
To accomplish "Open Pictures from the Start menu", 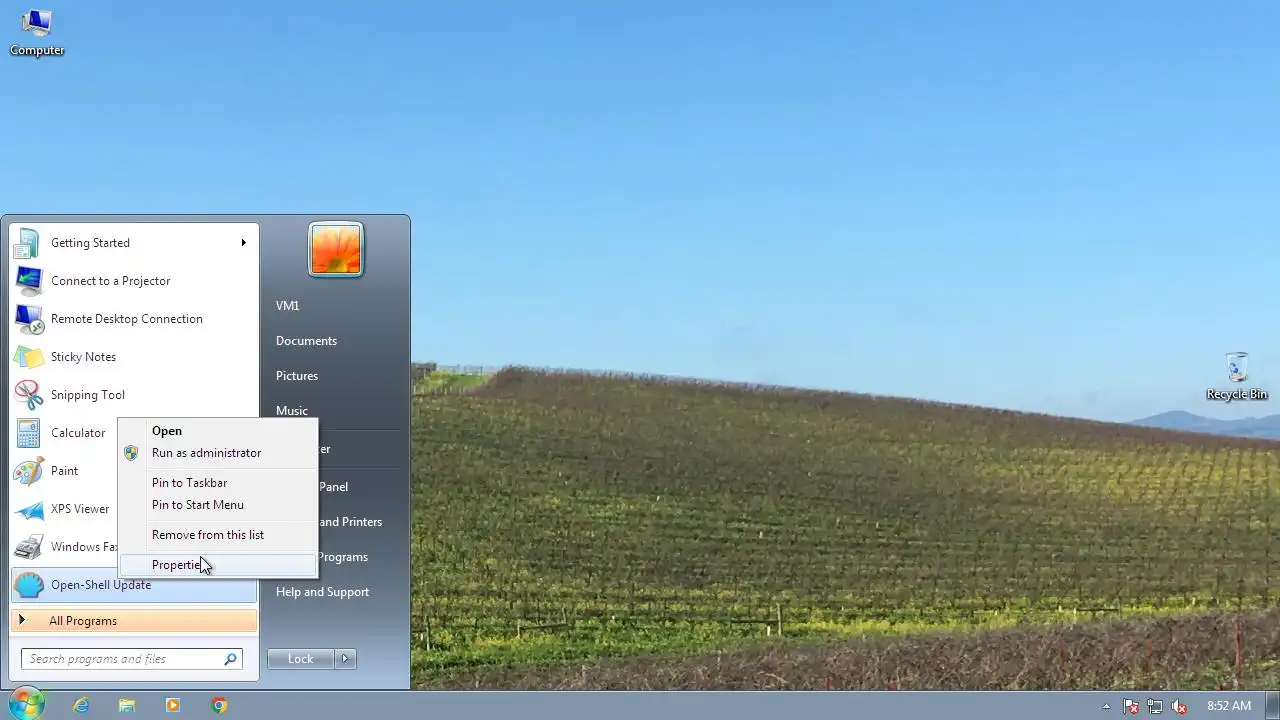I will click(297, 376).
